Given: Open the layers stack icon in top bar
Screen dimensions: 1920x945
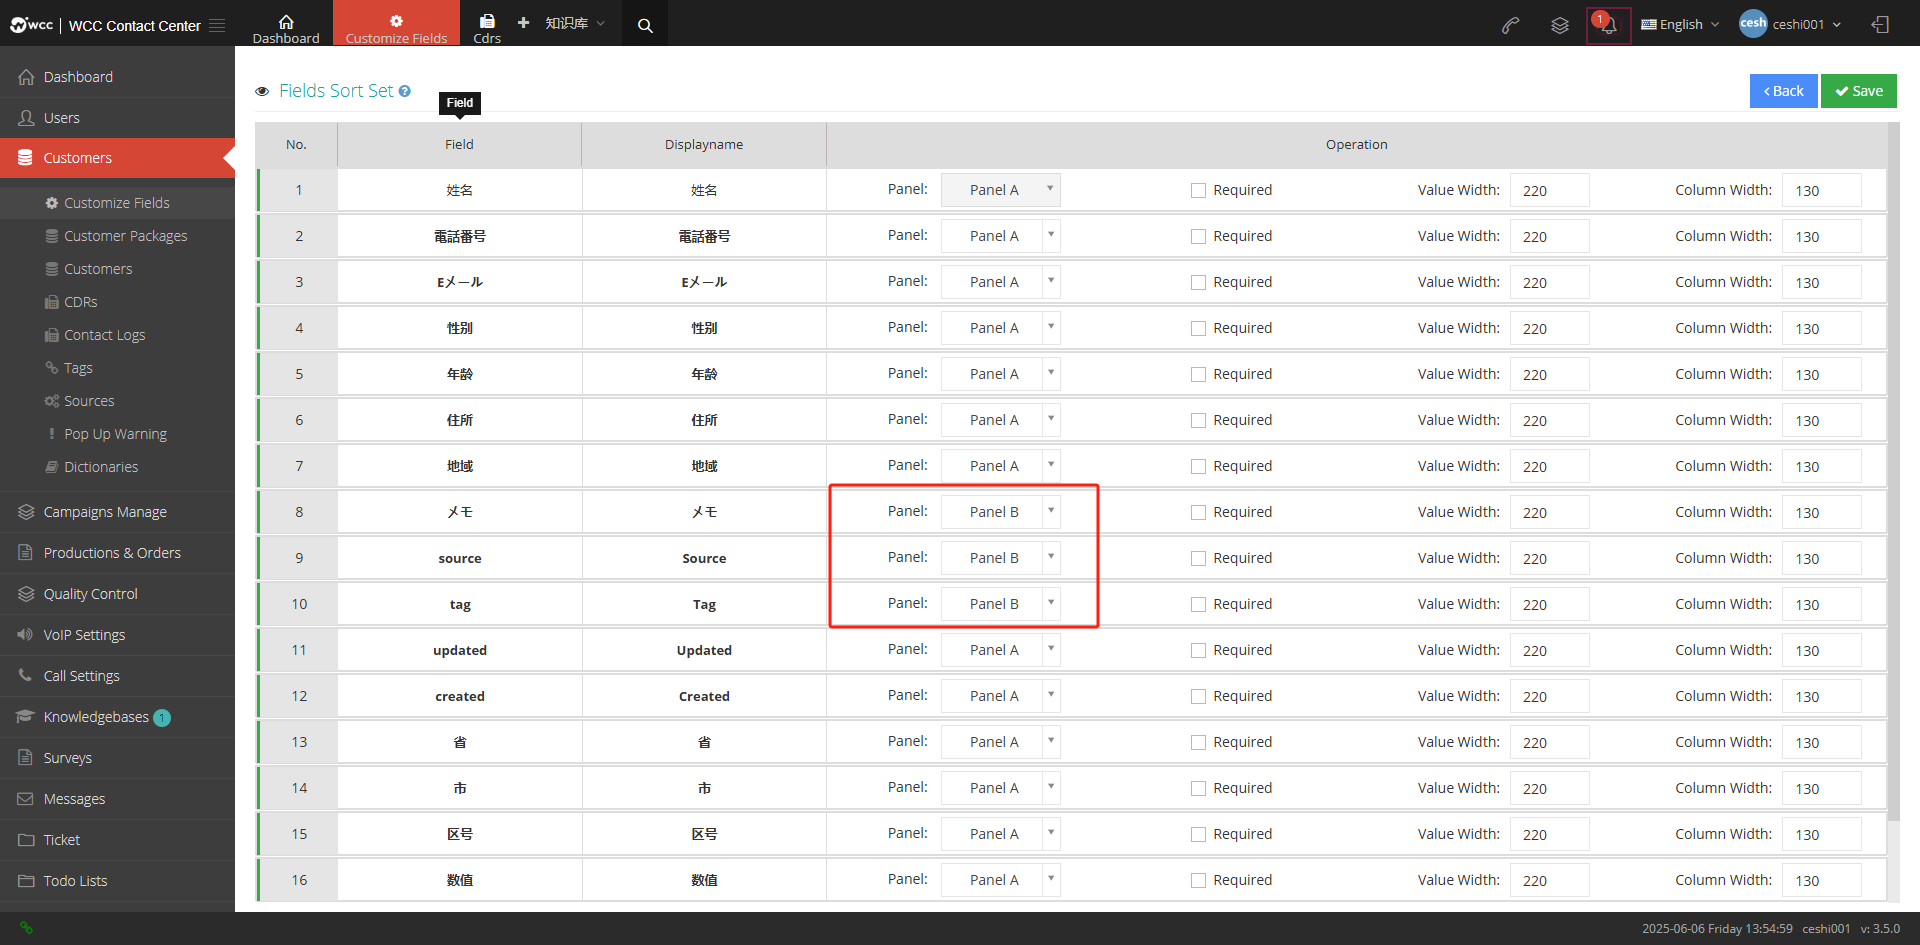Looking at the screenshot, I should point(1559,25).
